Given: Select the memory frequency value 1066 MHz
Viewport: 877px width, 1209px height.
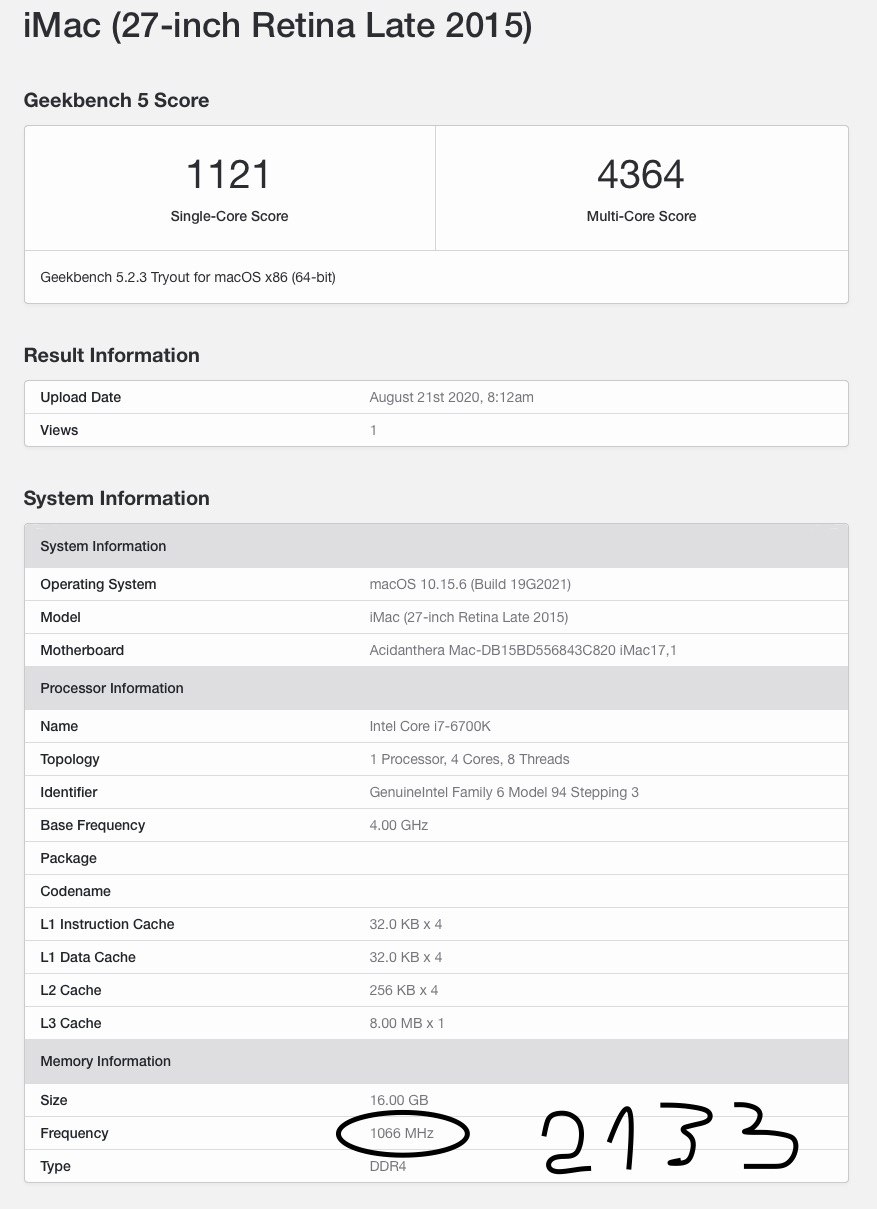Looking at the screenshot, I should point(402,1133).
